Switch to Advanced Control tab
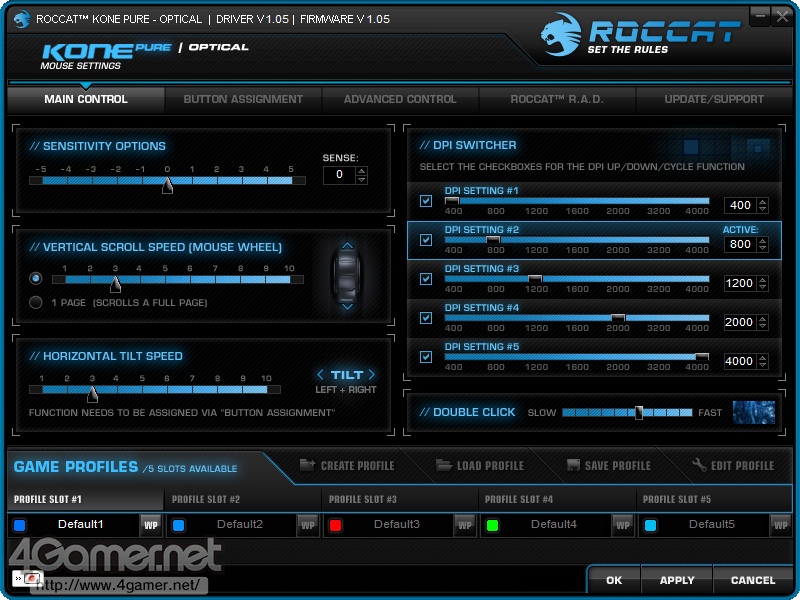The width and height of the screenshot is (800, 600). [x=401, y=99]
